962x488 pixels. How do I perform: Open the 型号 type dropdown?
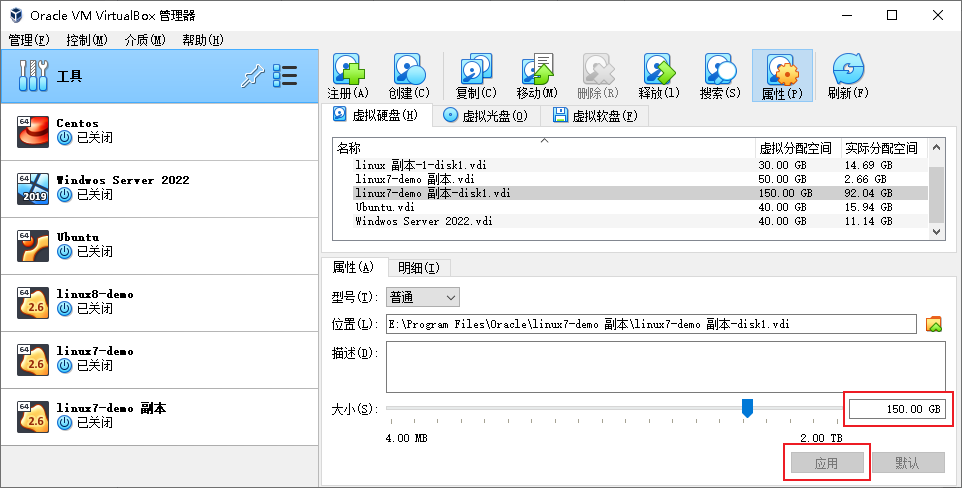[x=423, y=297]
